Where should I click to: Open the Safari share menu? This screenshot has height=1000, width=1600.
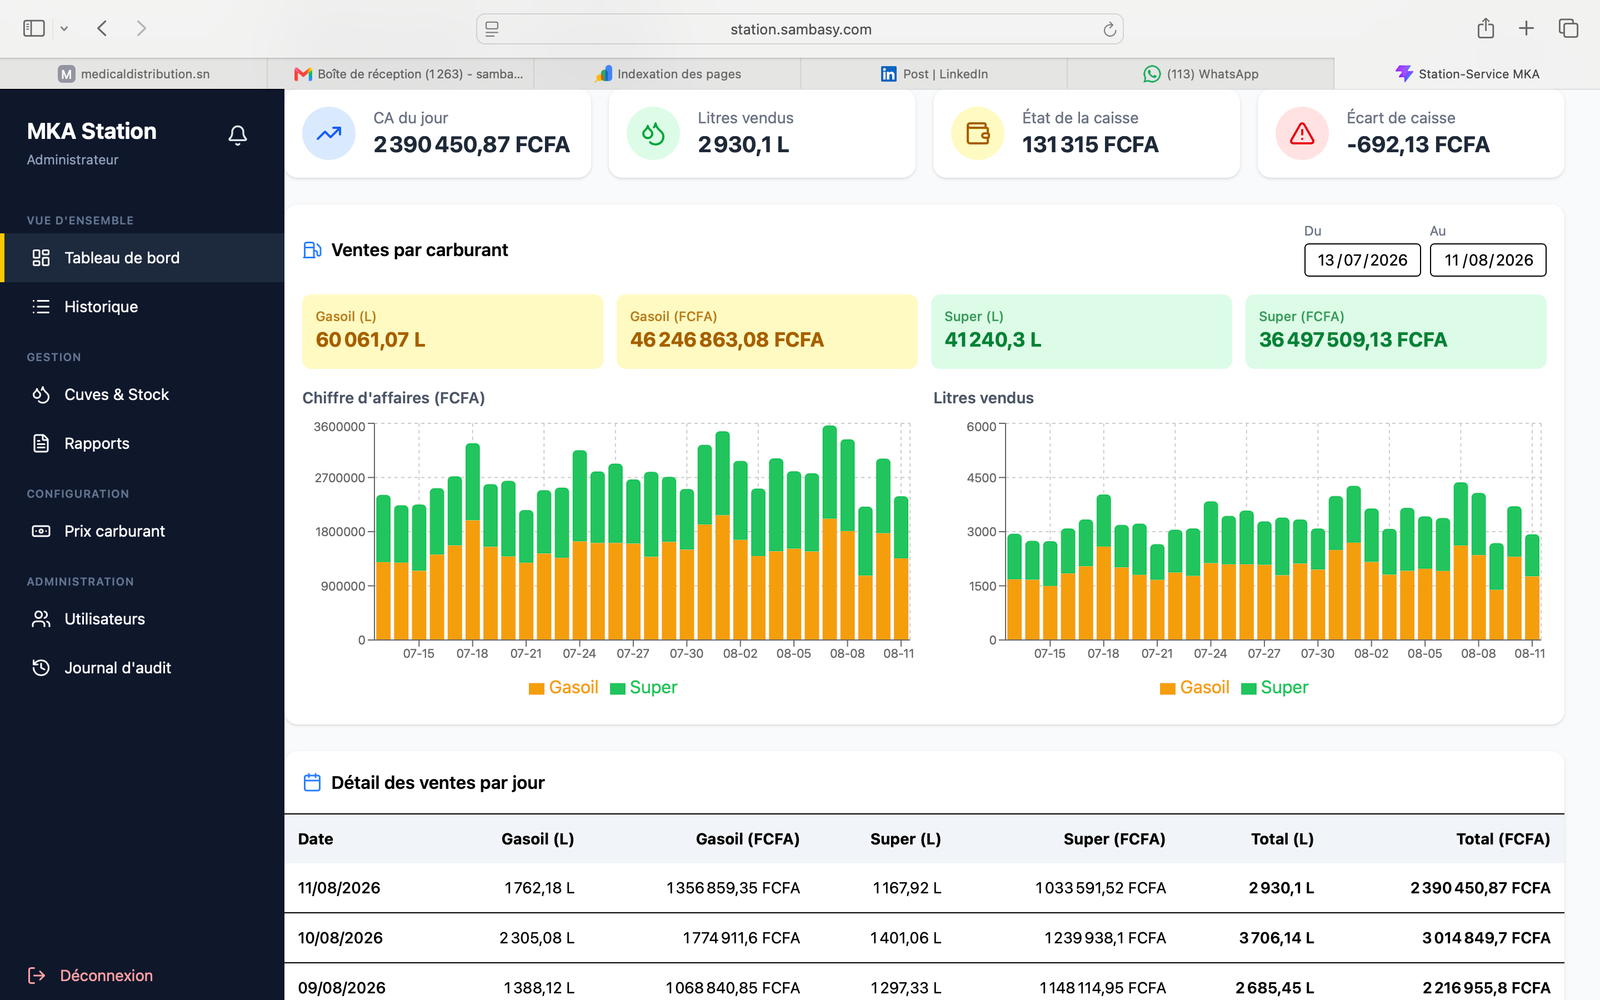(1486, 28)
